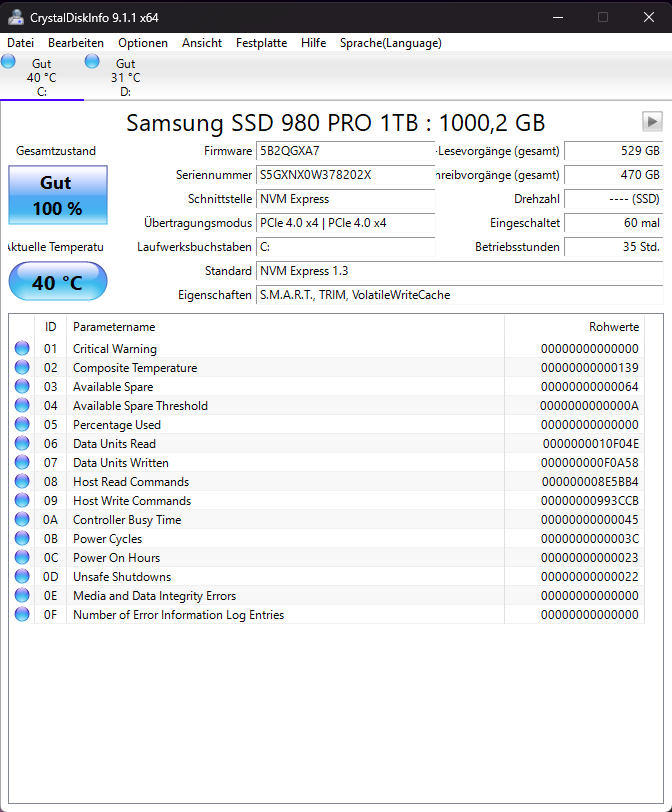This screenshot has width=672, height=812.
Task: Click the next disk arrow button
Action: coord(652,122)
